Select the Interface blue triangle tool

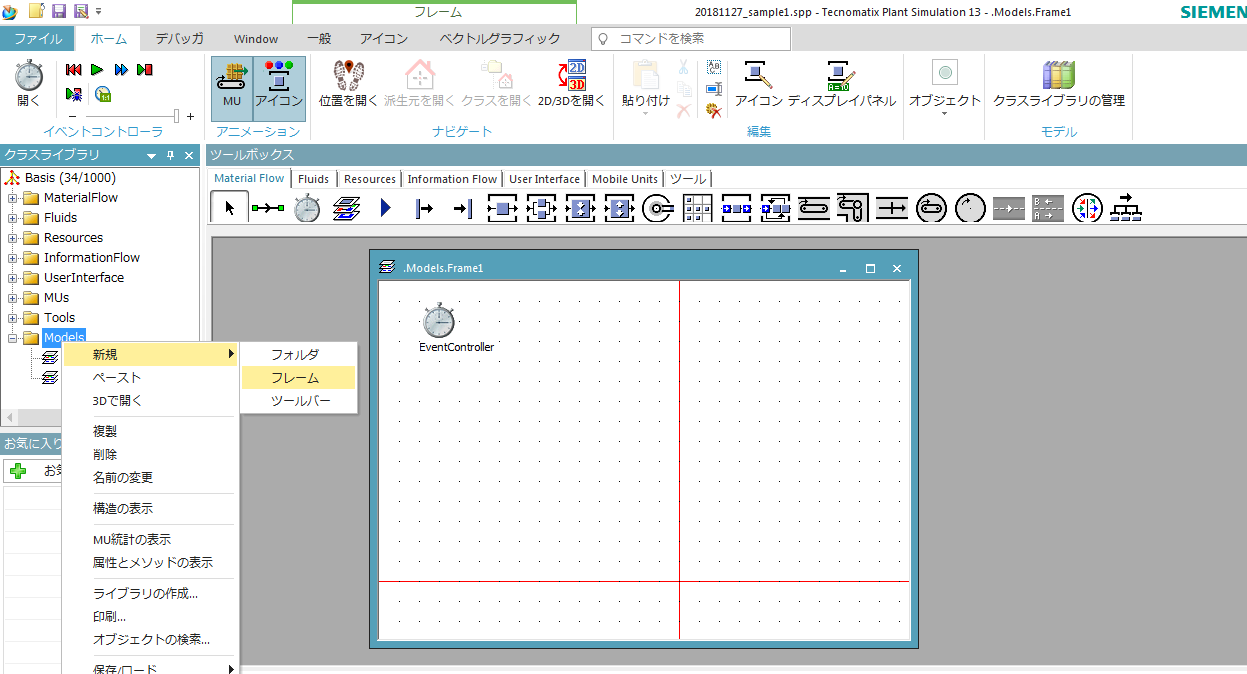point(386,207)
